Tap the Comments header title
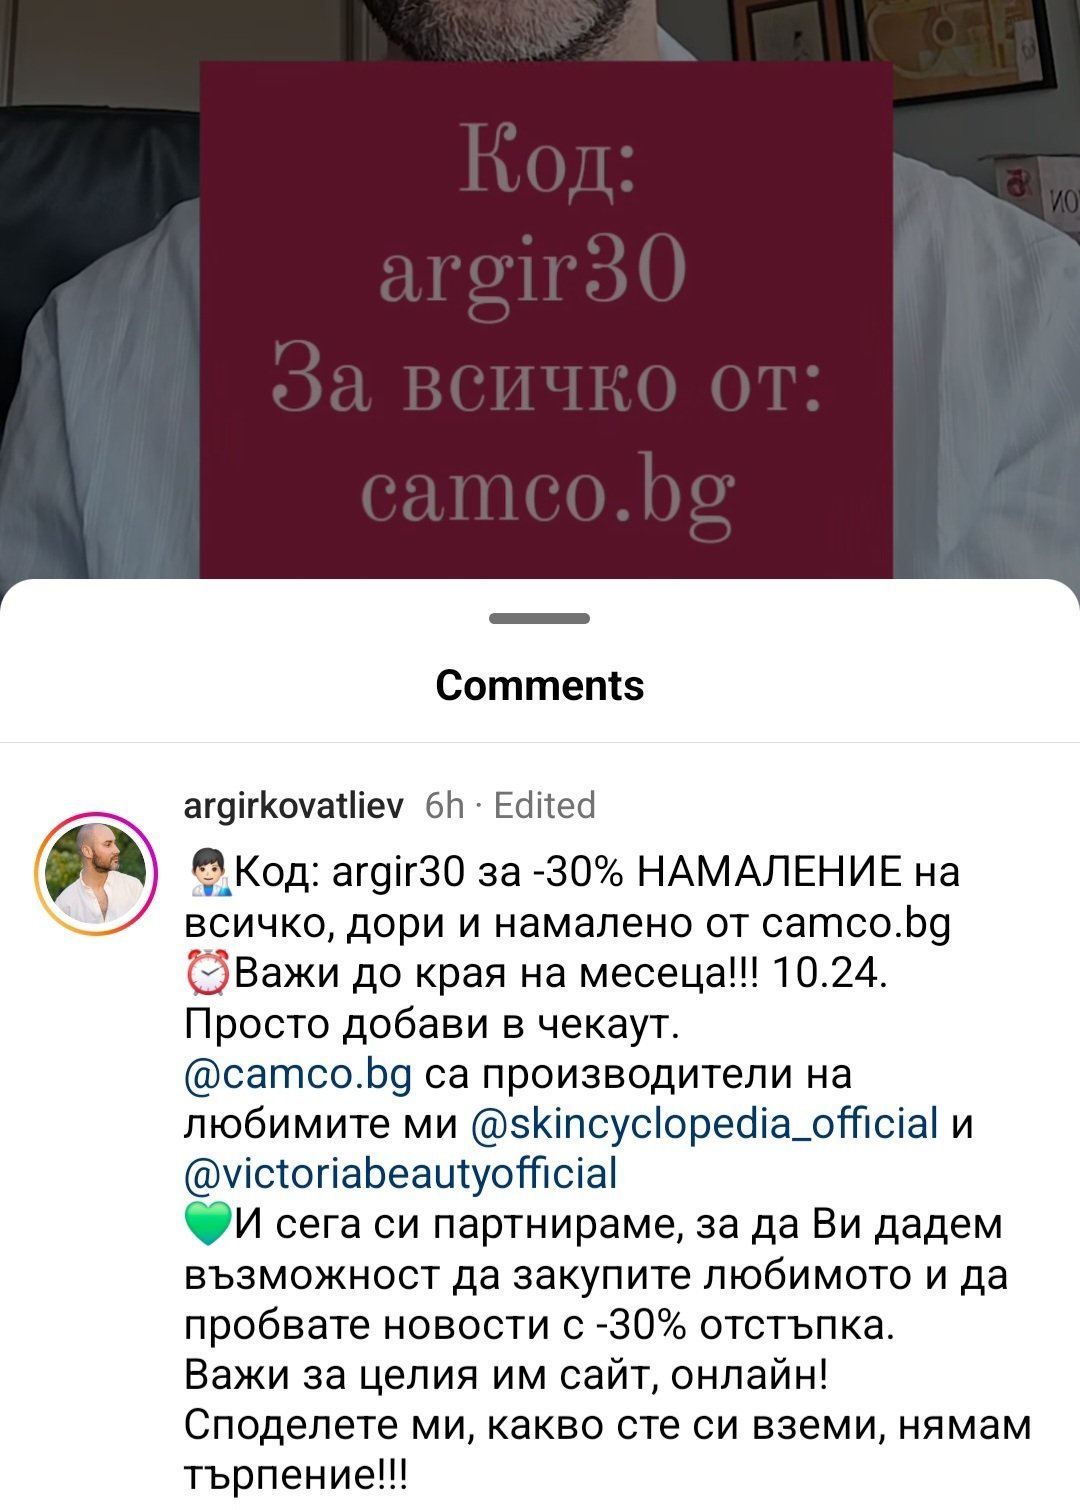The width and height of the screenshot is (1080, 1510). point(540,686)
